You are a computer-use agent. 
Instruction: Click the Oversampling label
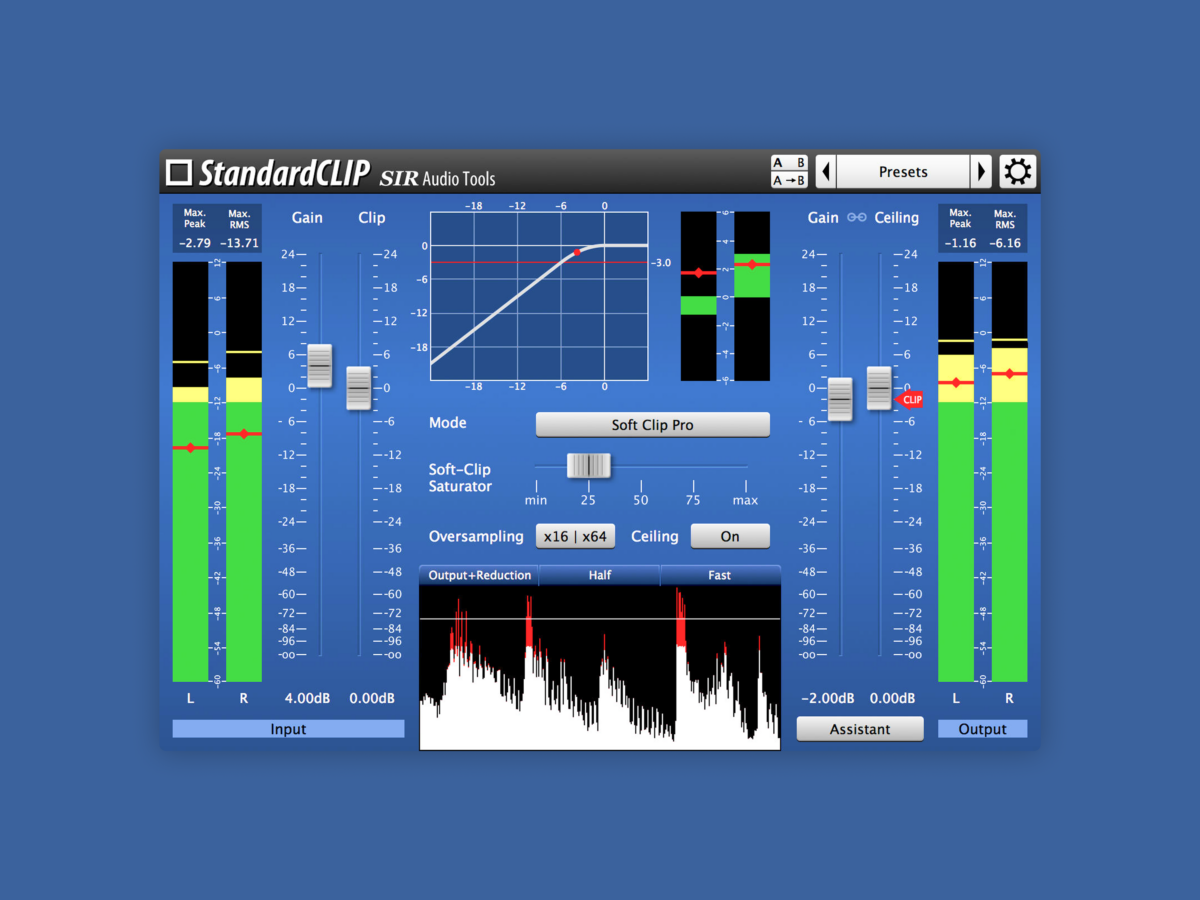click(x=476, y=537)
